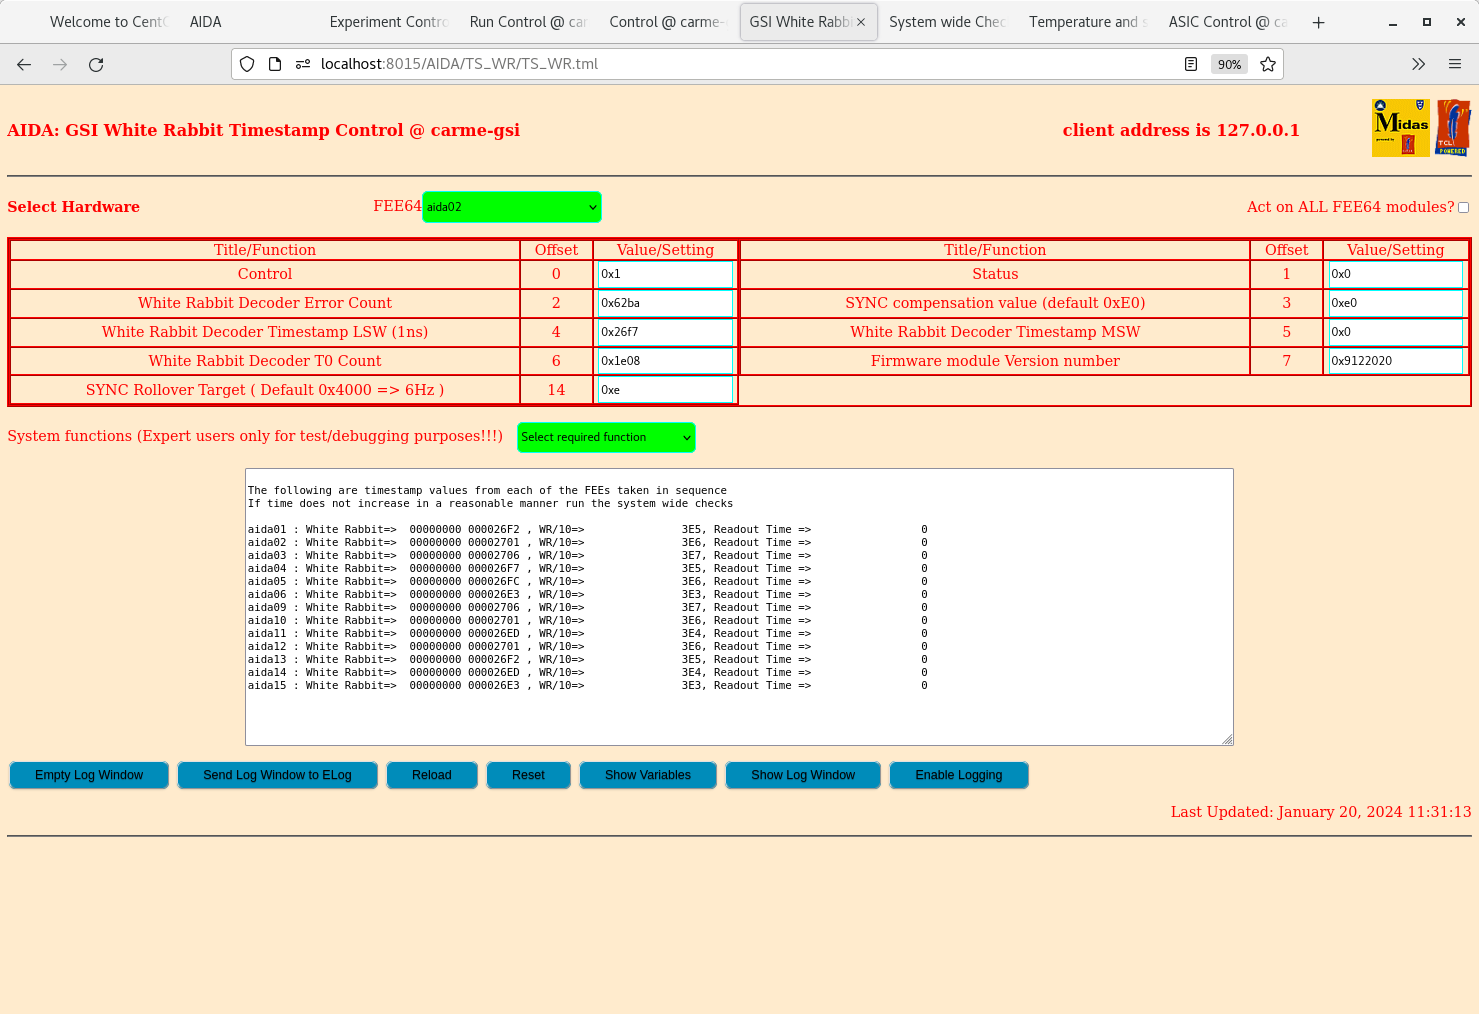
Task: Open reader view icon in the address bar
Action: tap(1191, 64)
